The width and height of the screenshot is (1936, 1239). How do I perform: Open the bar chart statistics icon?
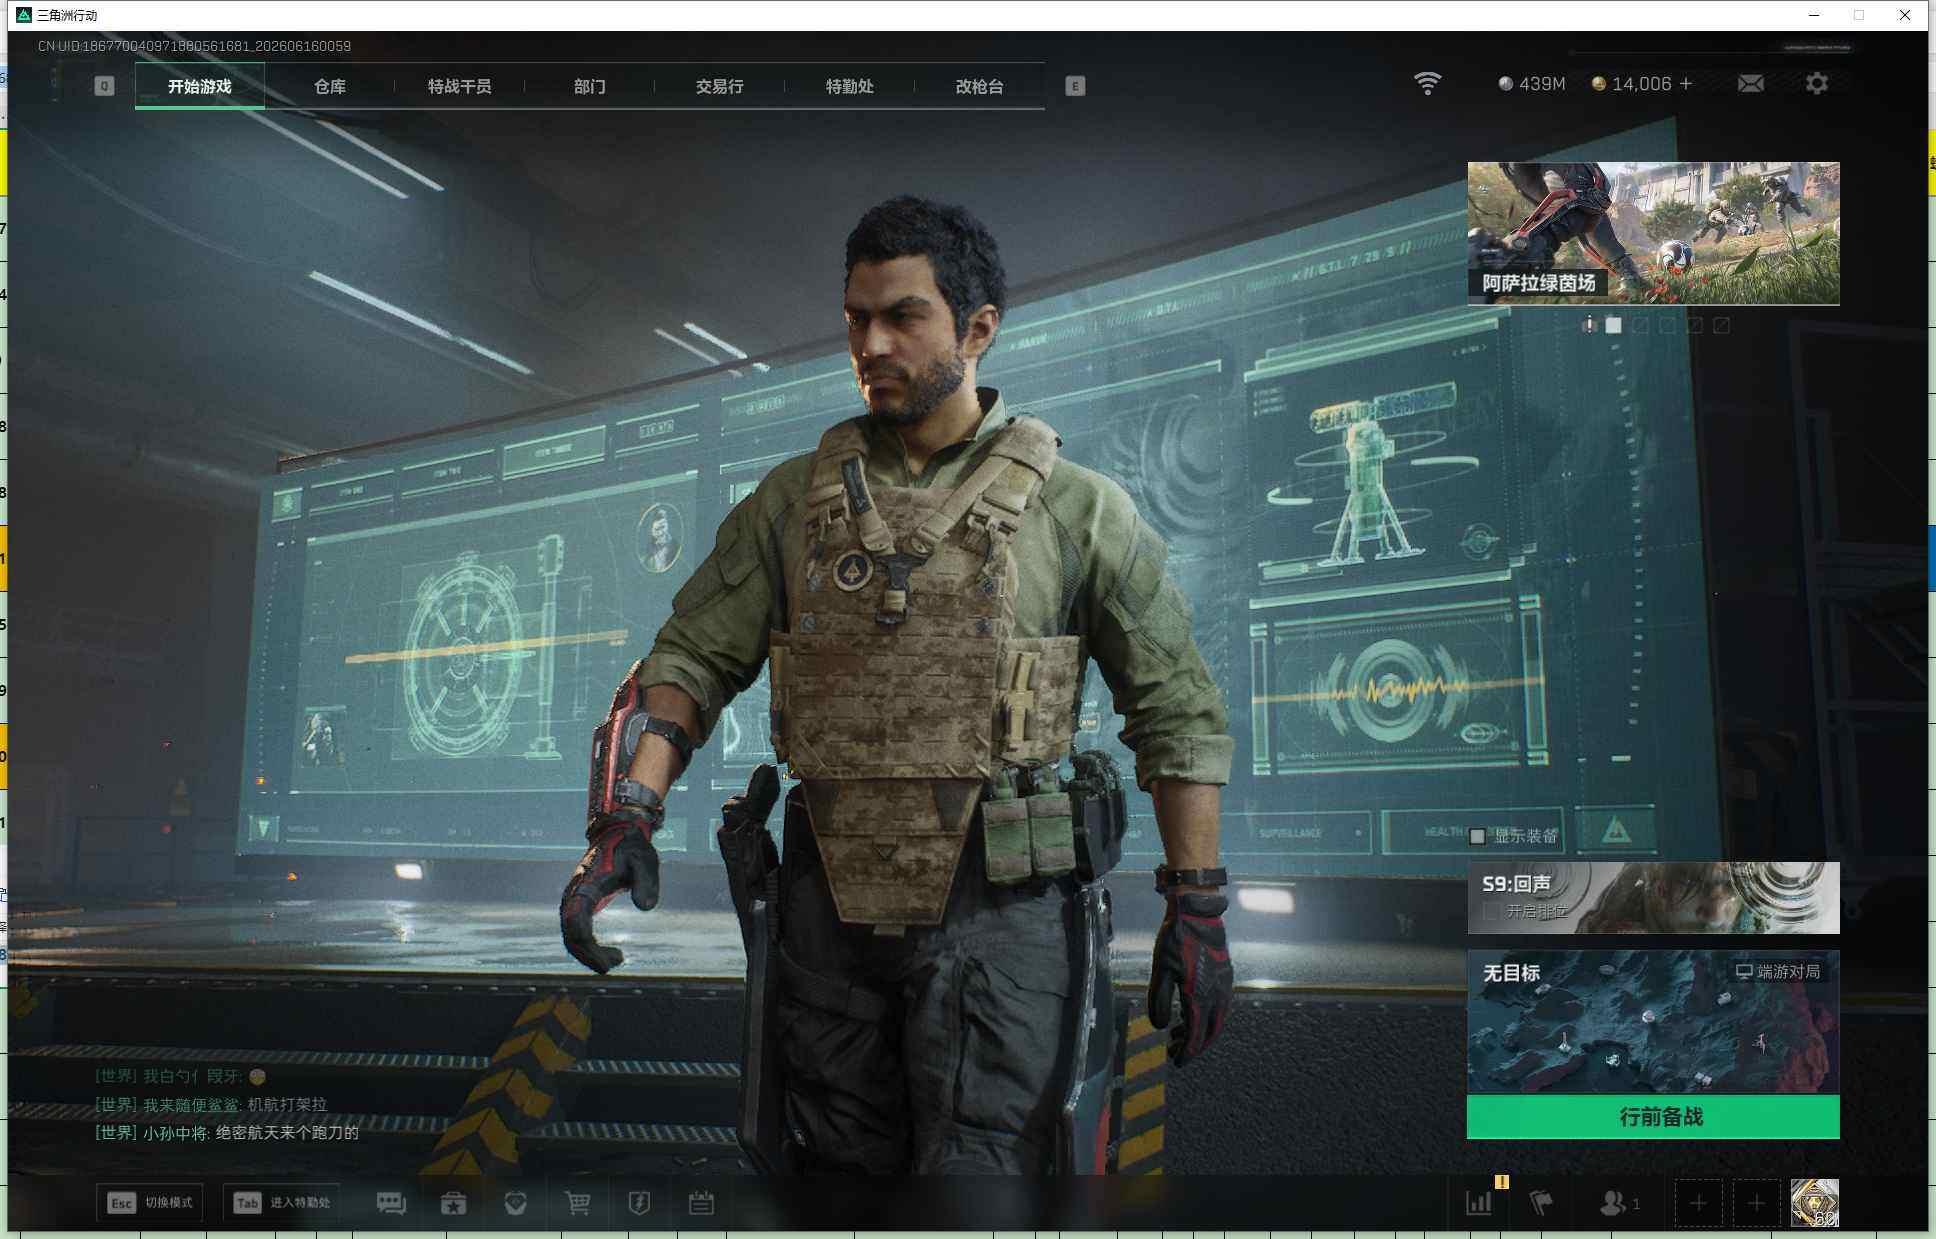point(1479,1203)
